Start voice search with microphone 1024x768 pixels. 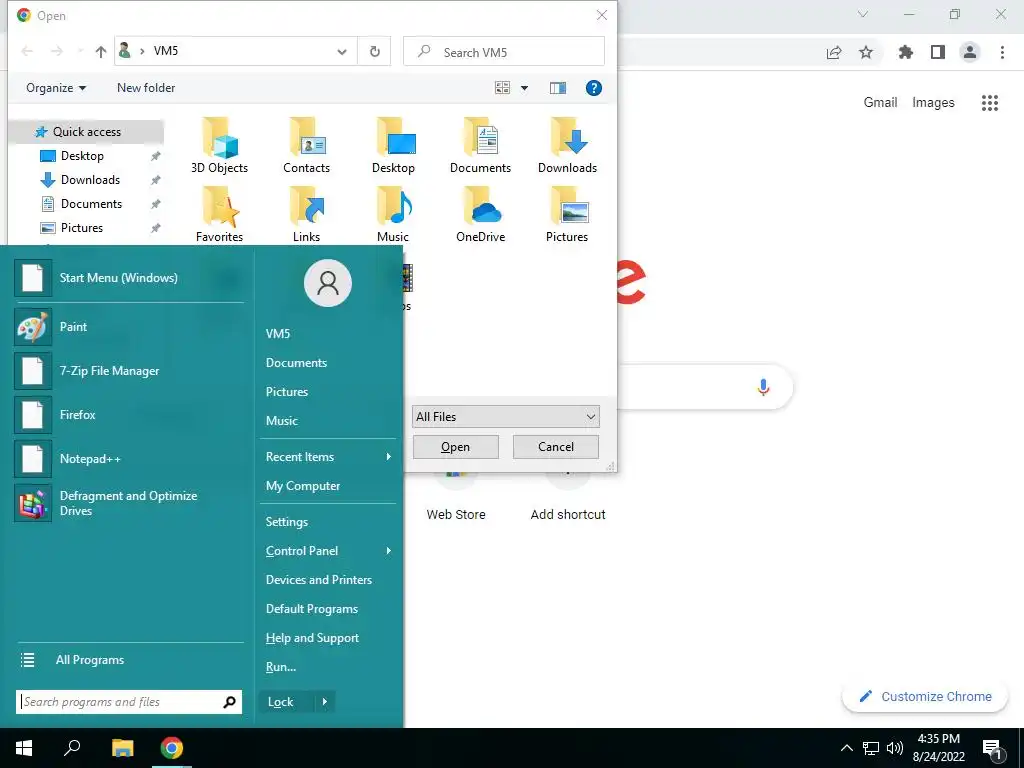pyautogui.click(x=763, y=387)
